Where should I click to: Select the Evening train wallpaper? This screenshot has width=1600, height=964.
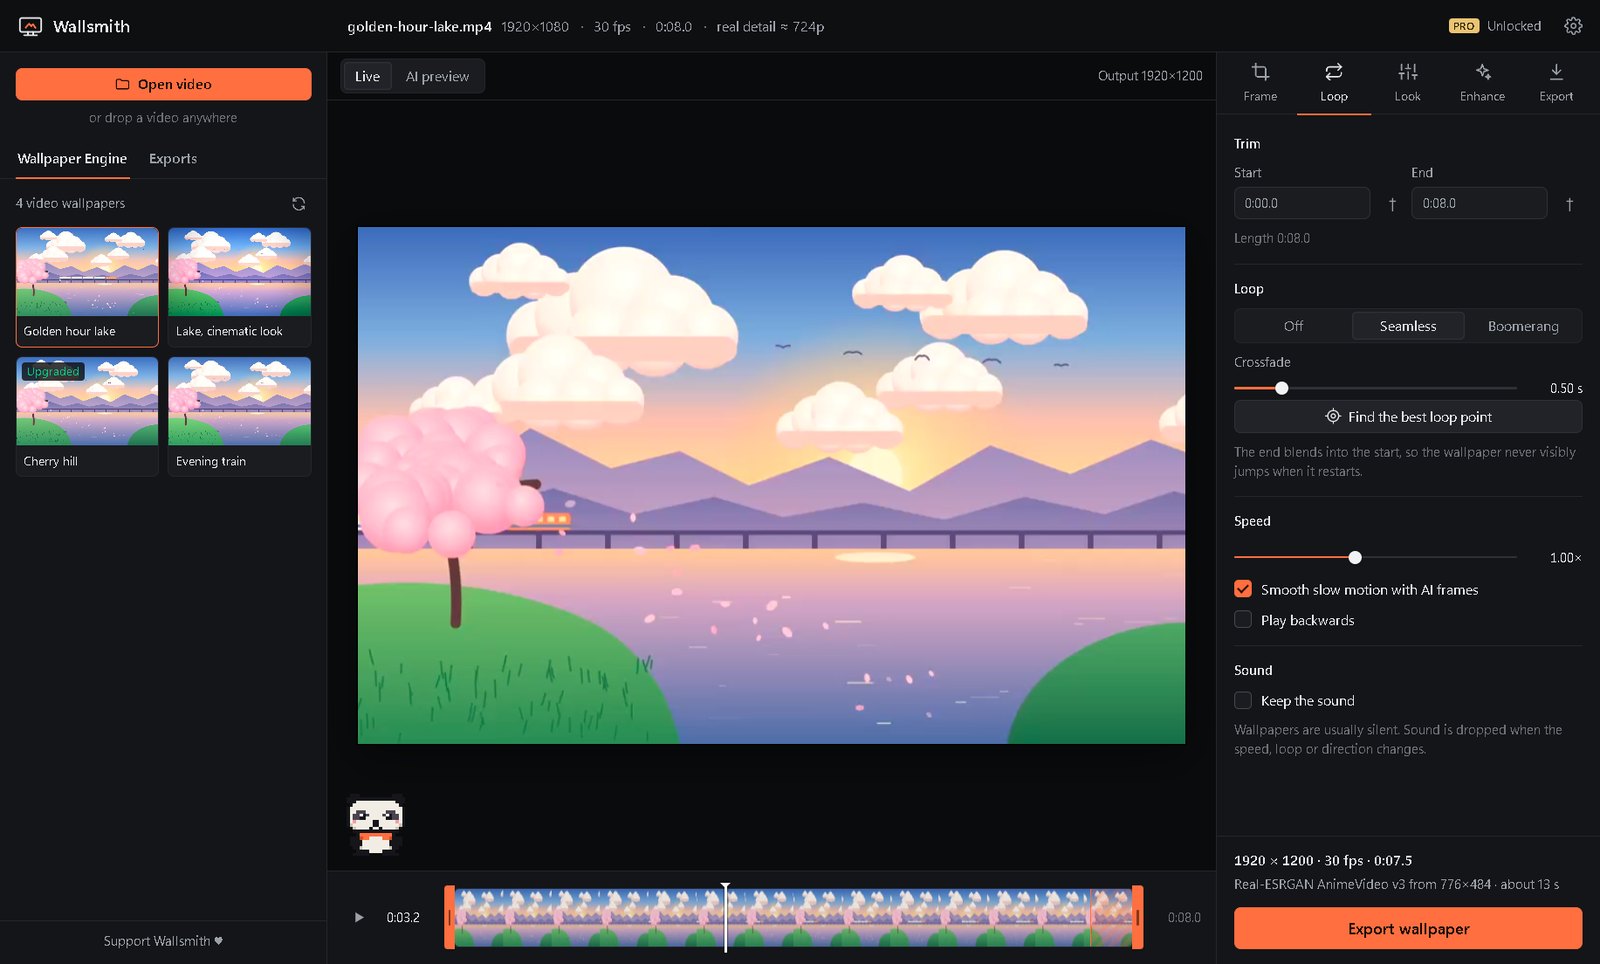[x=239, y=417]
